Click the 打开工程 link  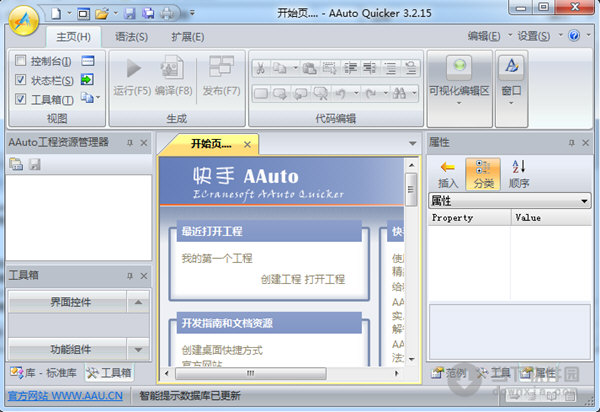coord(325,279)
